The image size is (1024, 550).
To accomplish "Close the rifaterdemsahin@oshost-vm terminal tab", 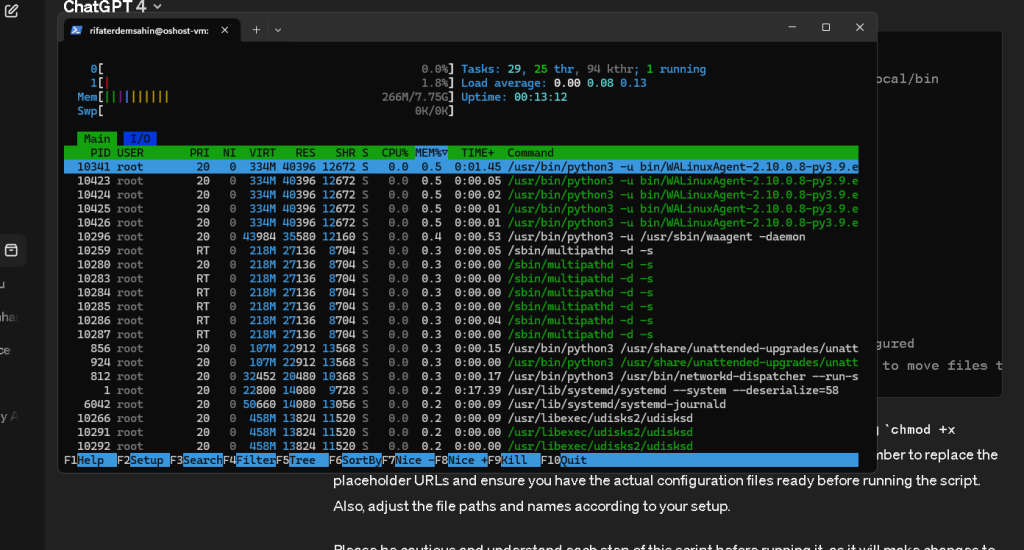I will click(x=225, y=30).
